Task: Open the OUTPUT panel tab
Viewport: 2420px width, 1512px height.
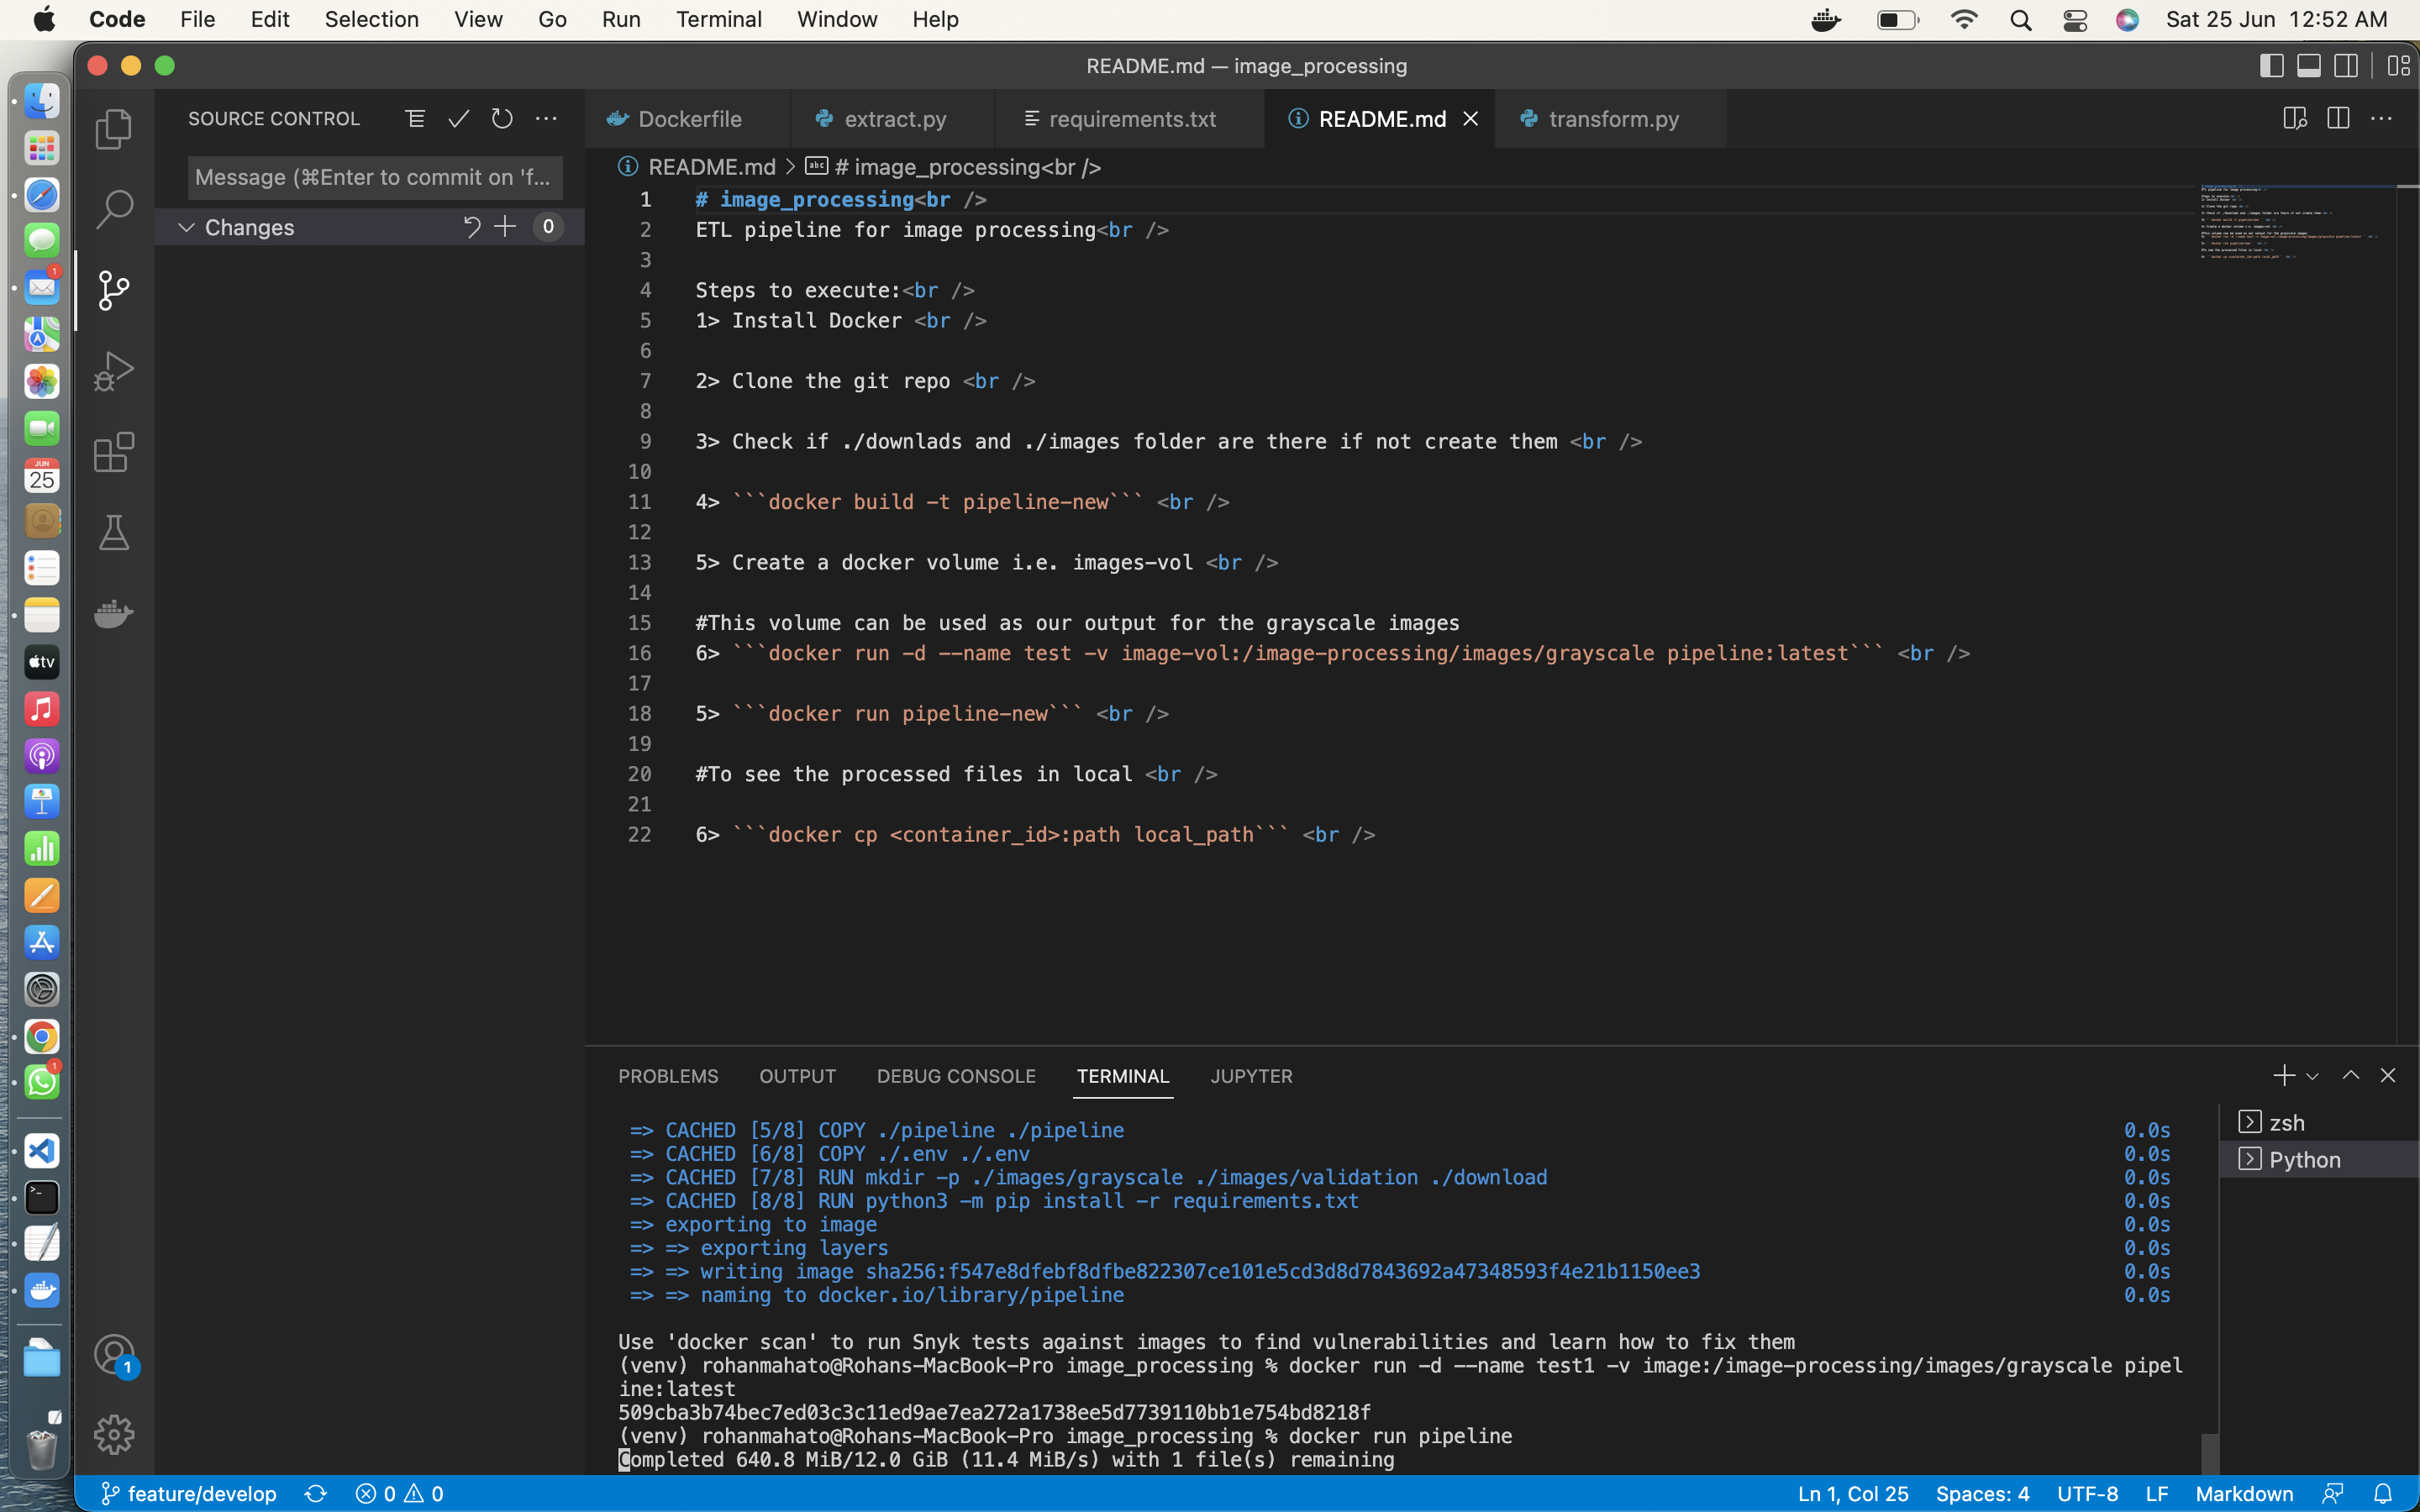Action: pos(797,1076)
